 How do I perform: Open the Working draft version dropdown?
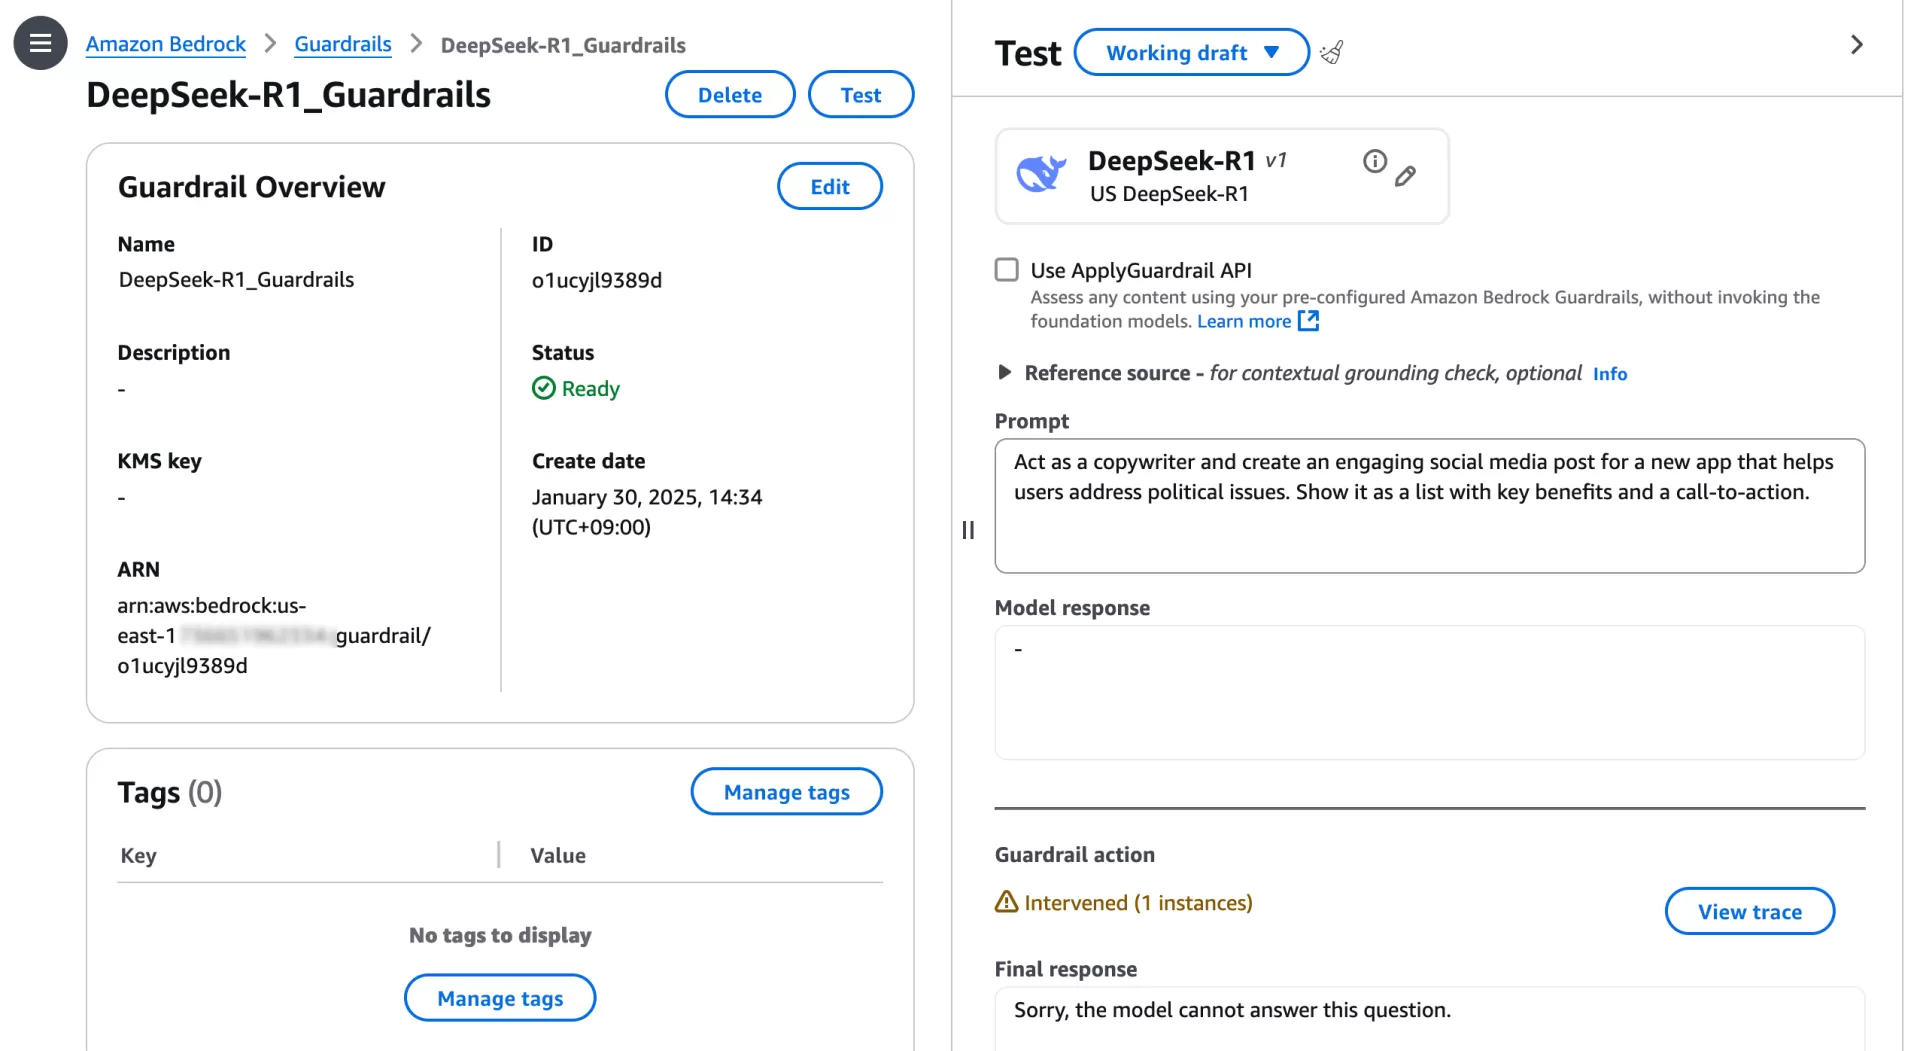[x=1192, y=52]
